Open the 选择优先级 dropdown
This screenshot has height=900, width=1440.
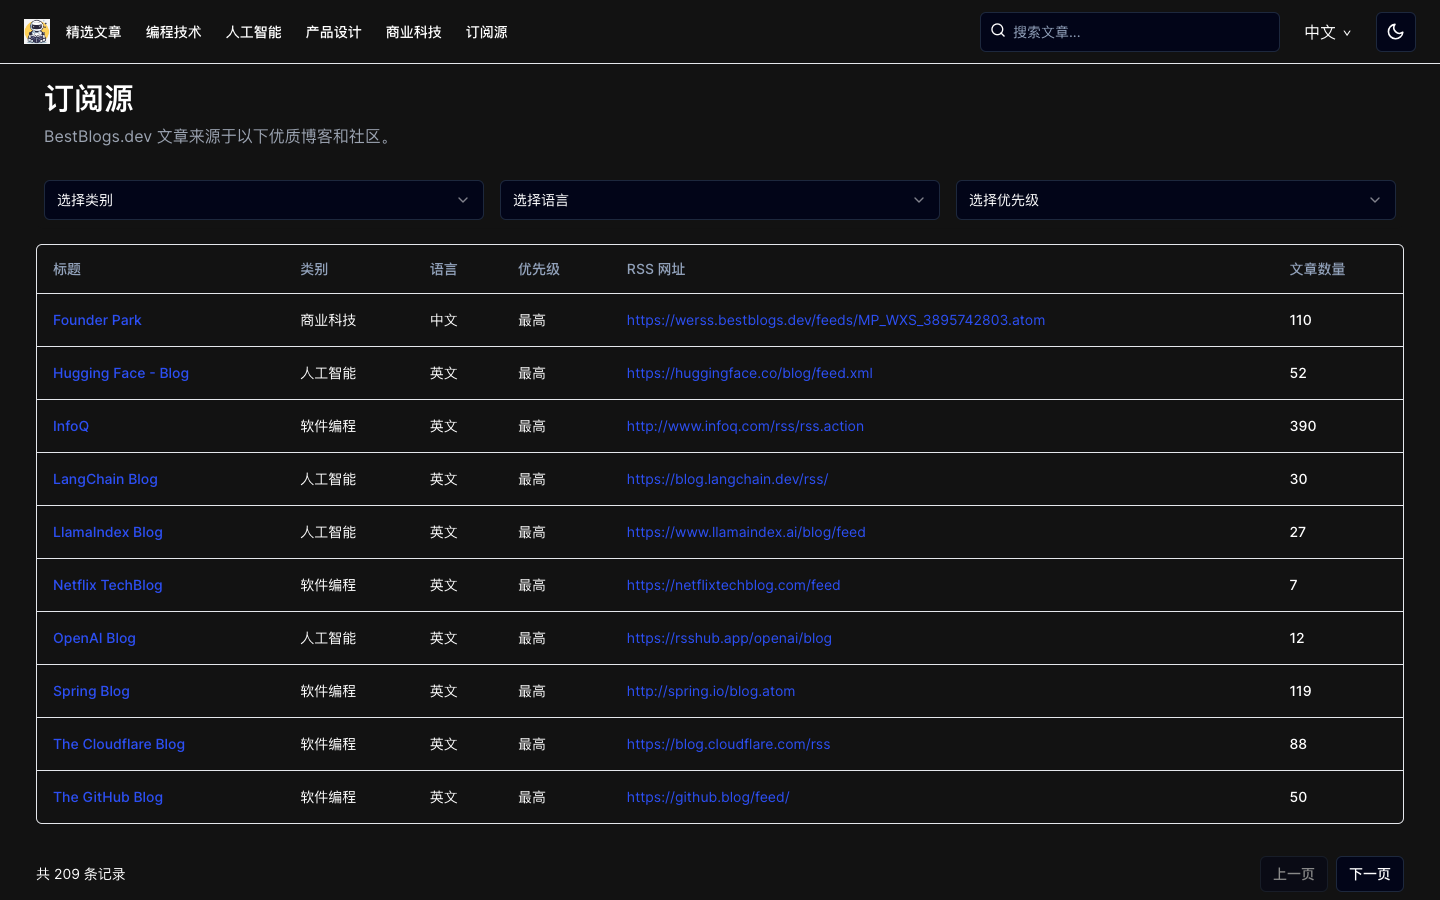pyautogui.click(x=1175, y=200)
